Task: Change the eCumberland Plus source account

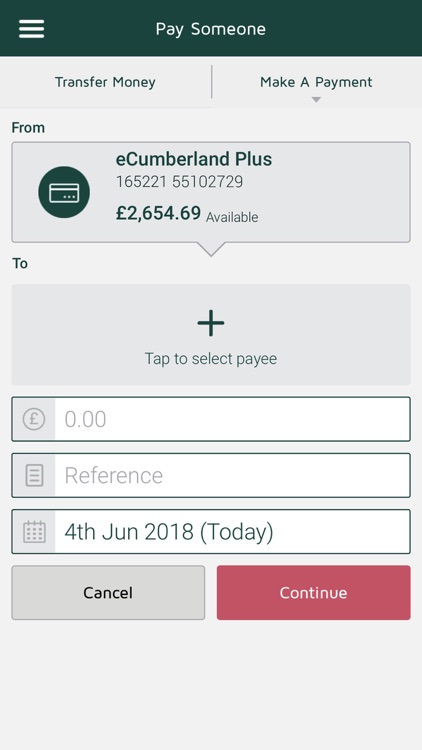Action: point(211,192)
